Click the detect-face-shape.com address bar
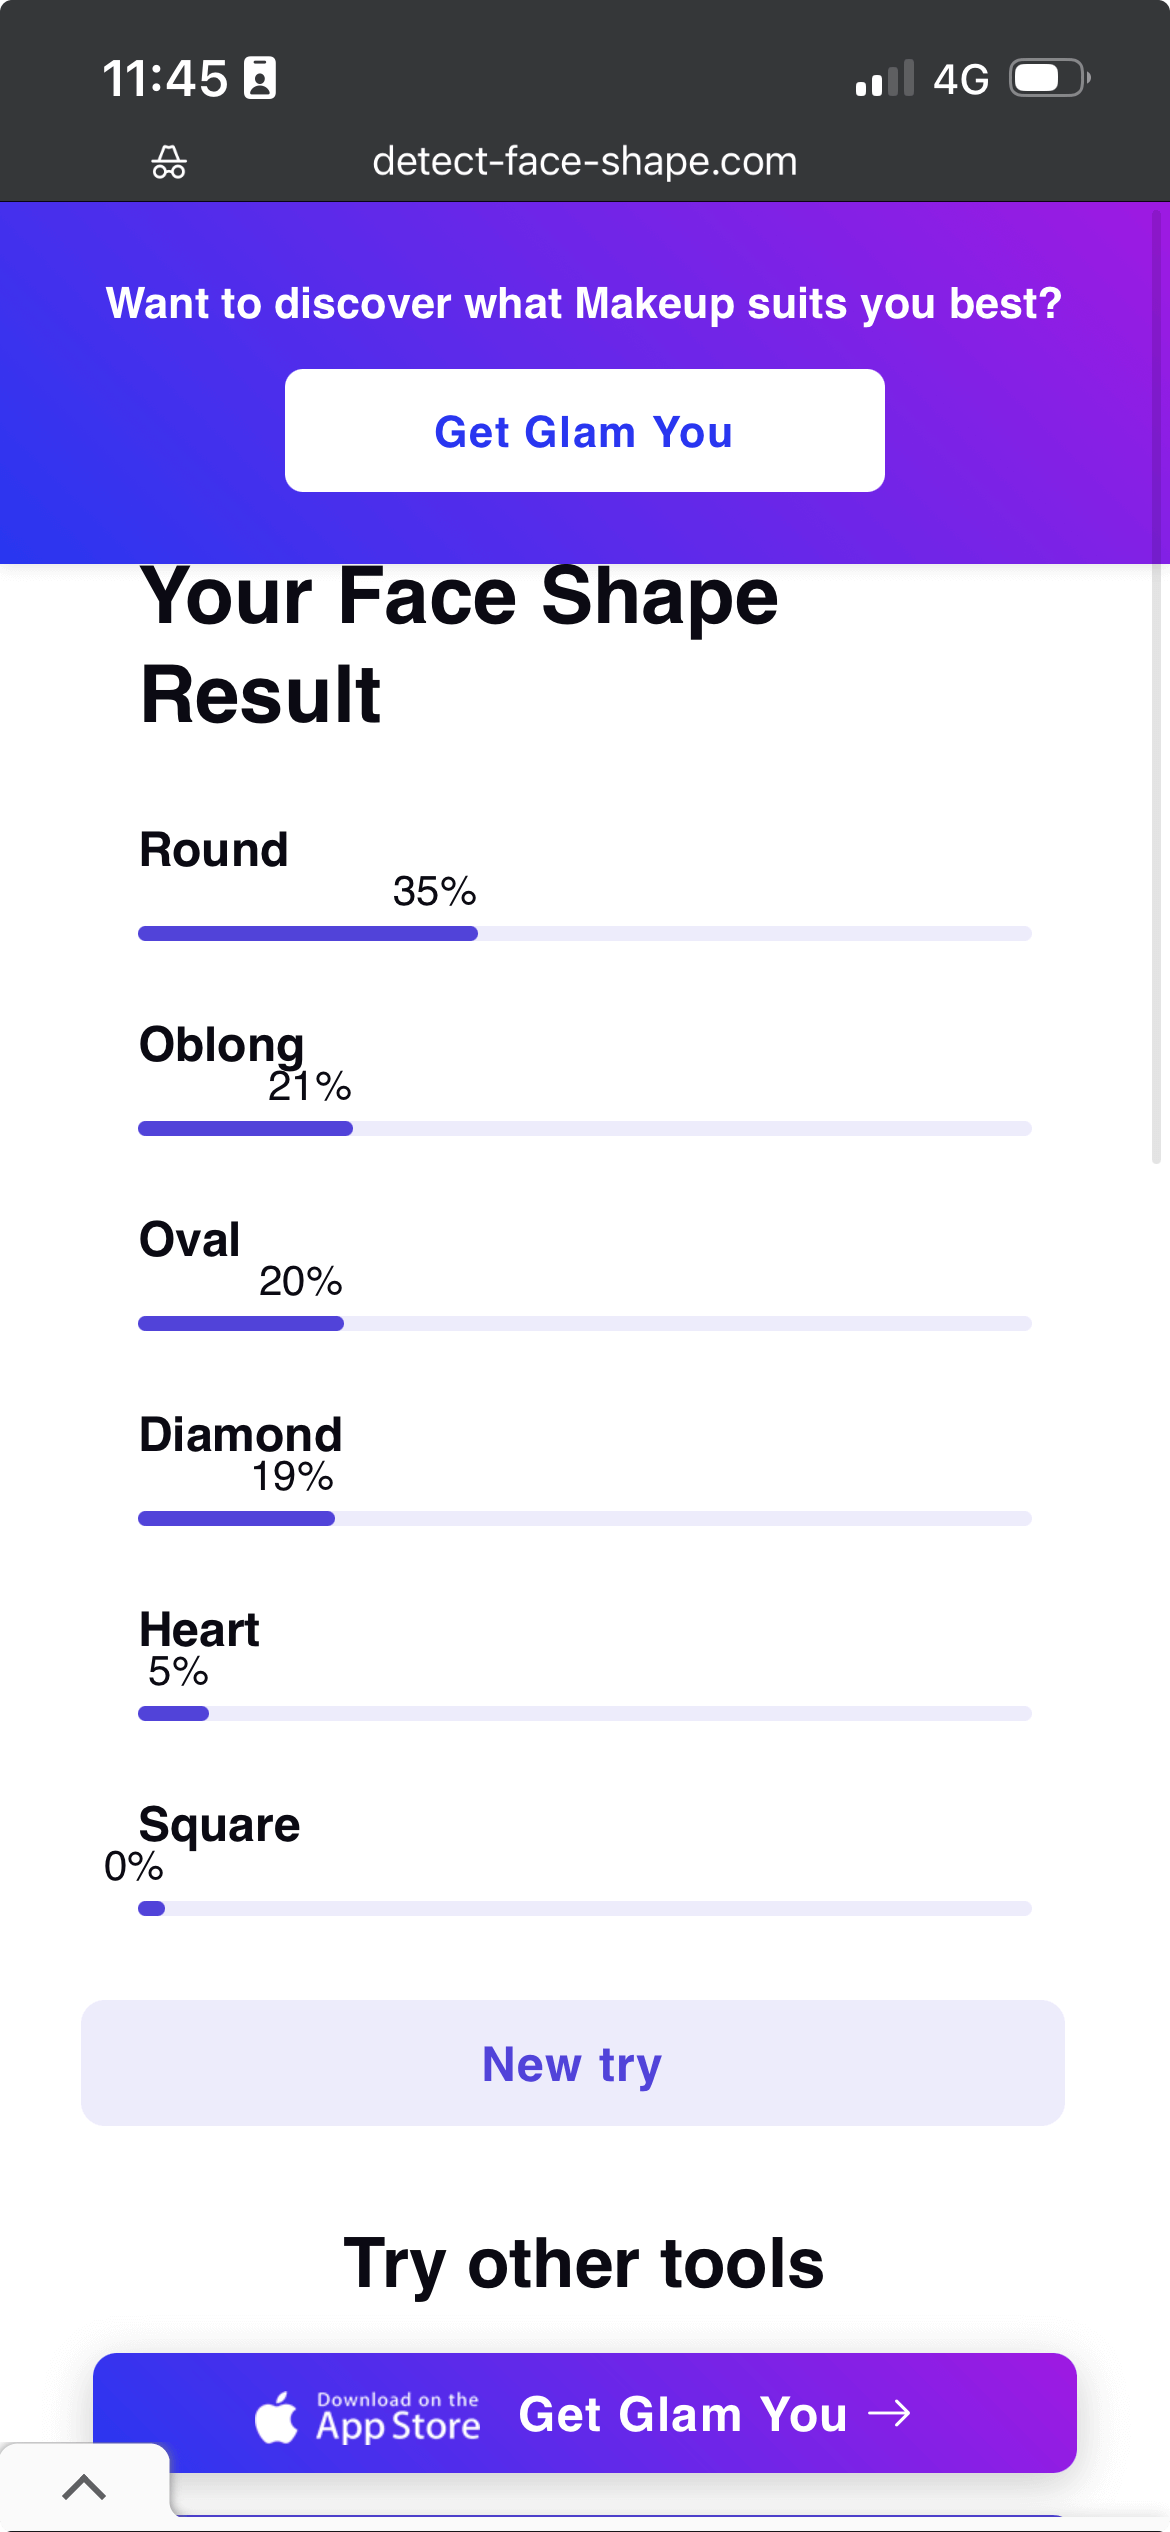 (584, 161)
